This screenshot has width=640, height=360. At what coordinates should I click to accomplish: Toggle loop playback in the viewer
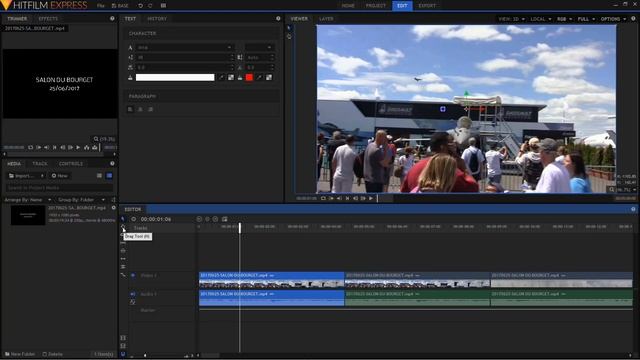(x=323, y=198)
